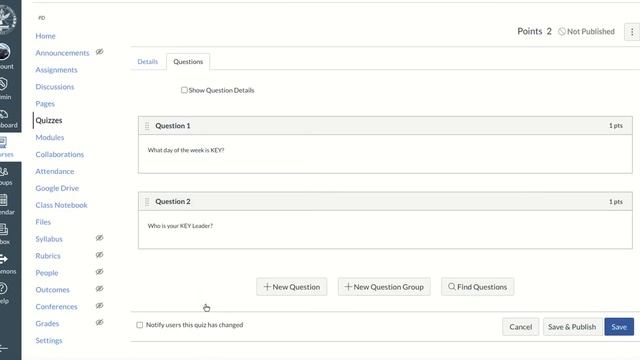
Task: Open Collaborations in course navigation
Action: 60,154
